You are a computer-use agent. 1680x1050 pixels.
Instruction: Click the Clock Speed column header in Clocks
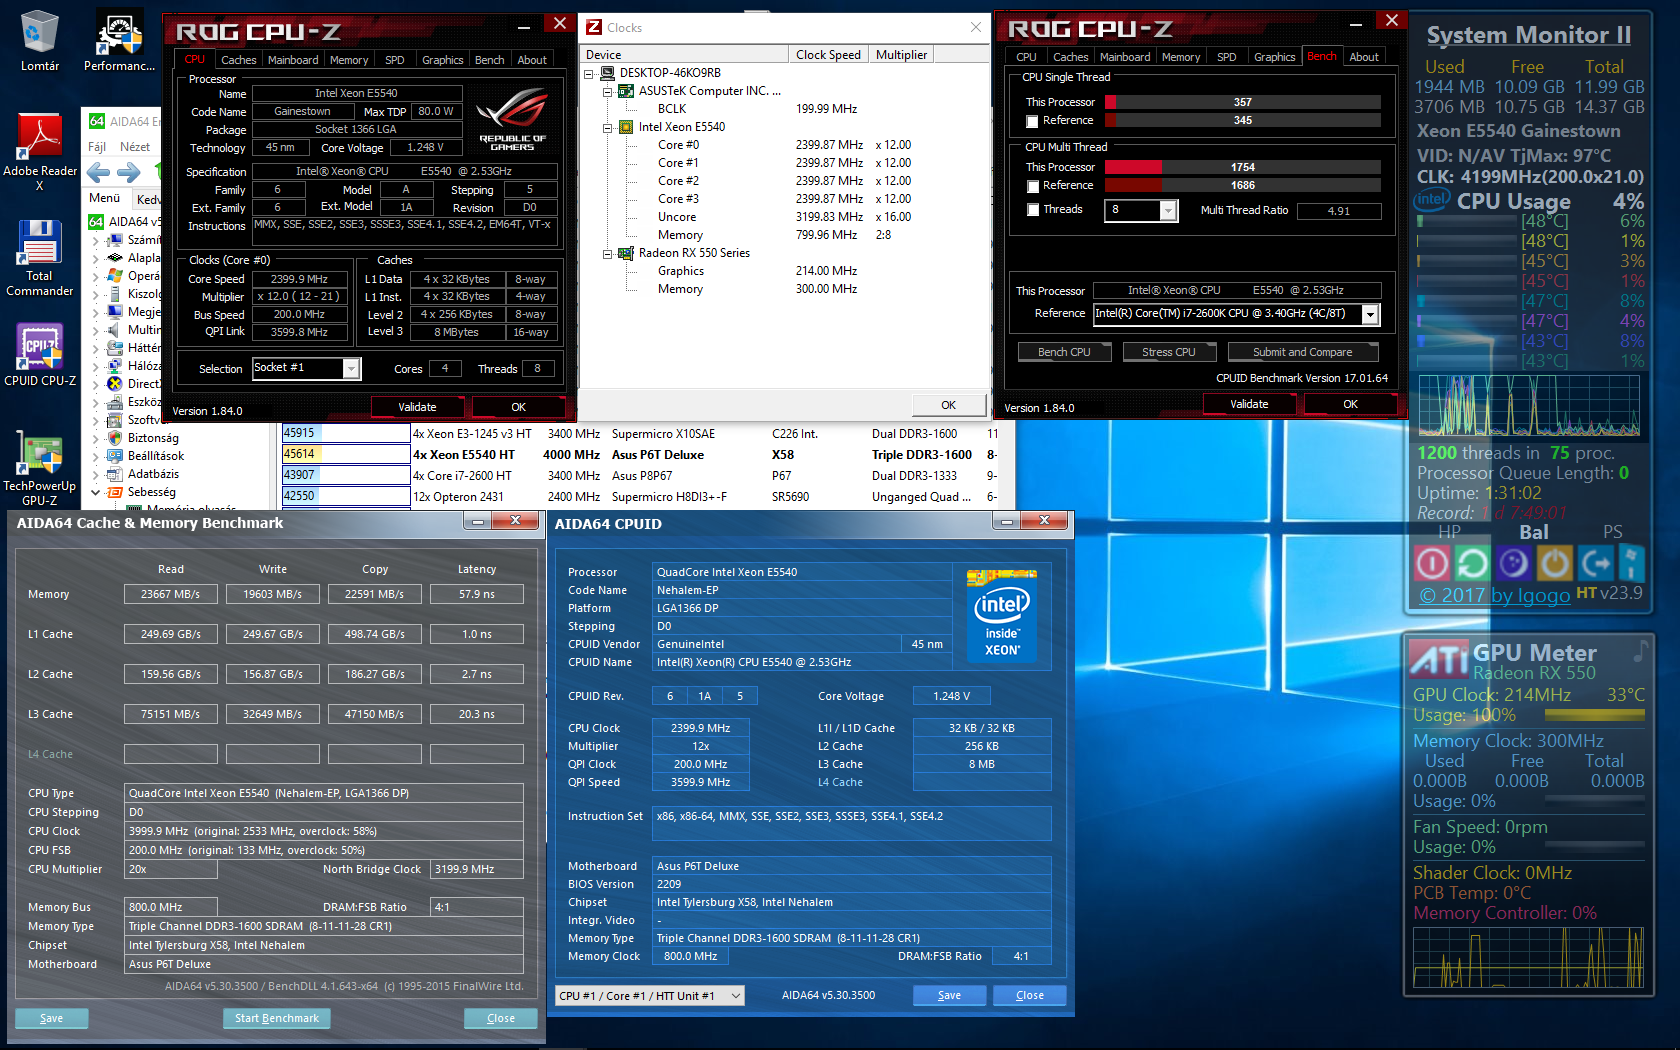[828, 55]
